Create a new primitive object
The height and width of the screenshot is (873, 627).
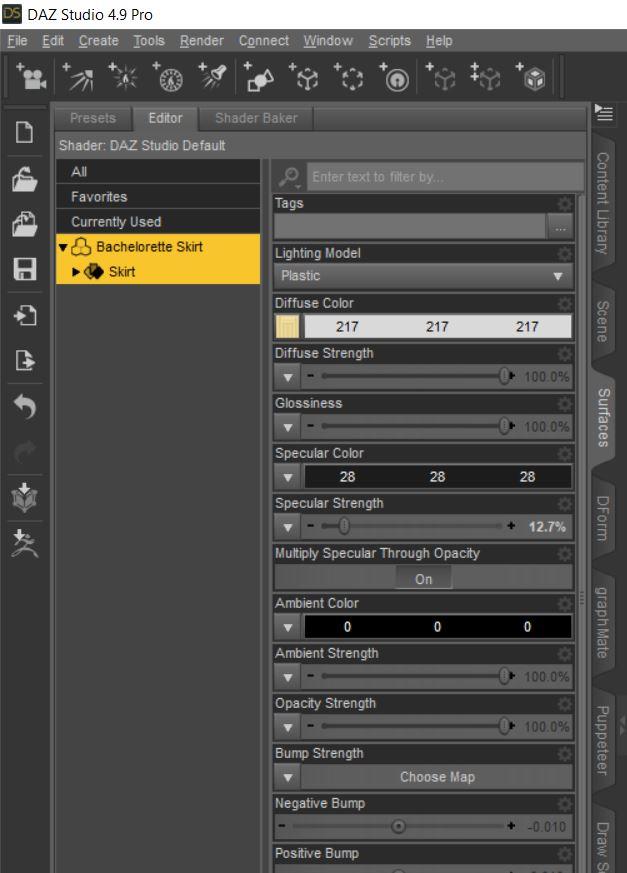(259, 77)
